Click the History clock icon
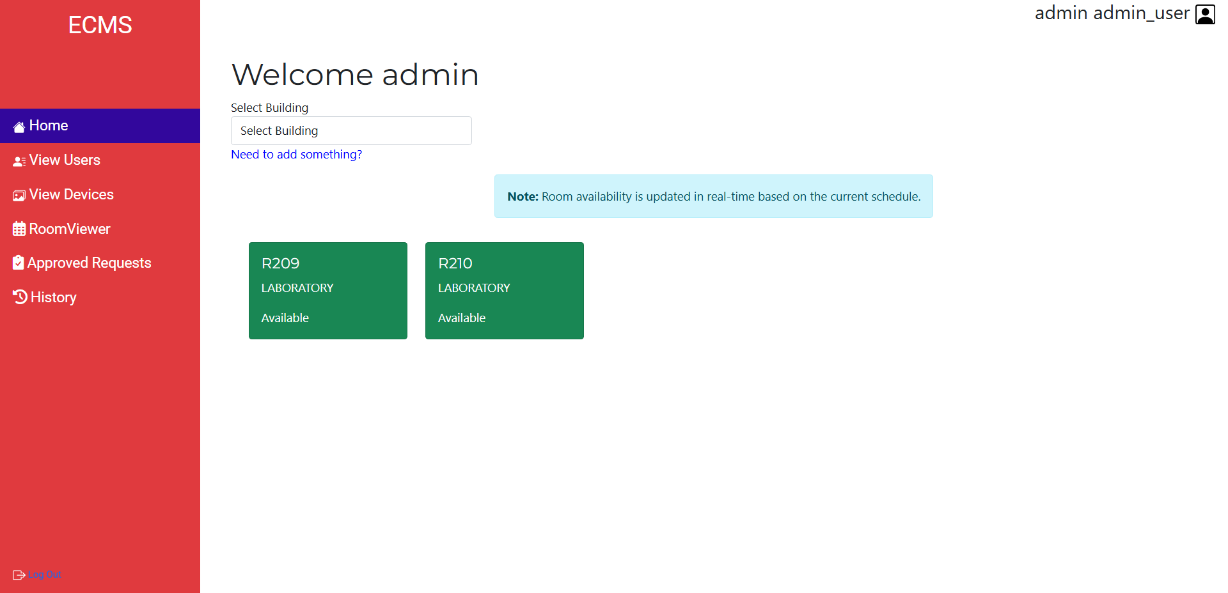Screen dimensions: 1228x593 click(x=20, y=297)
